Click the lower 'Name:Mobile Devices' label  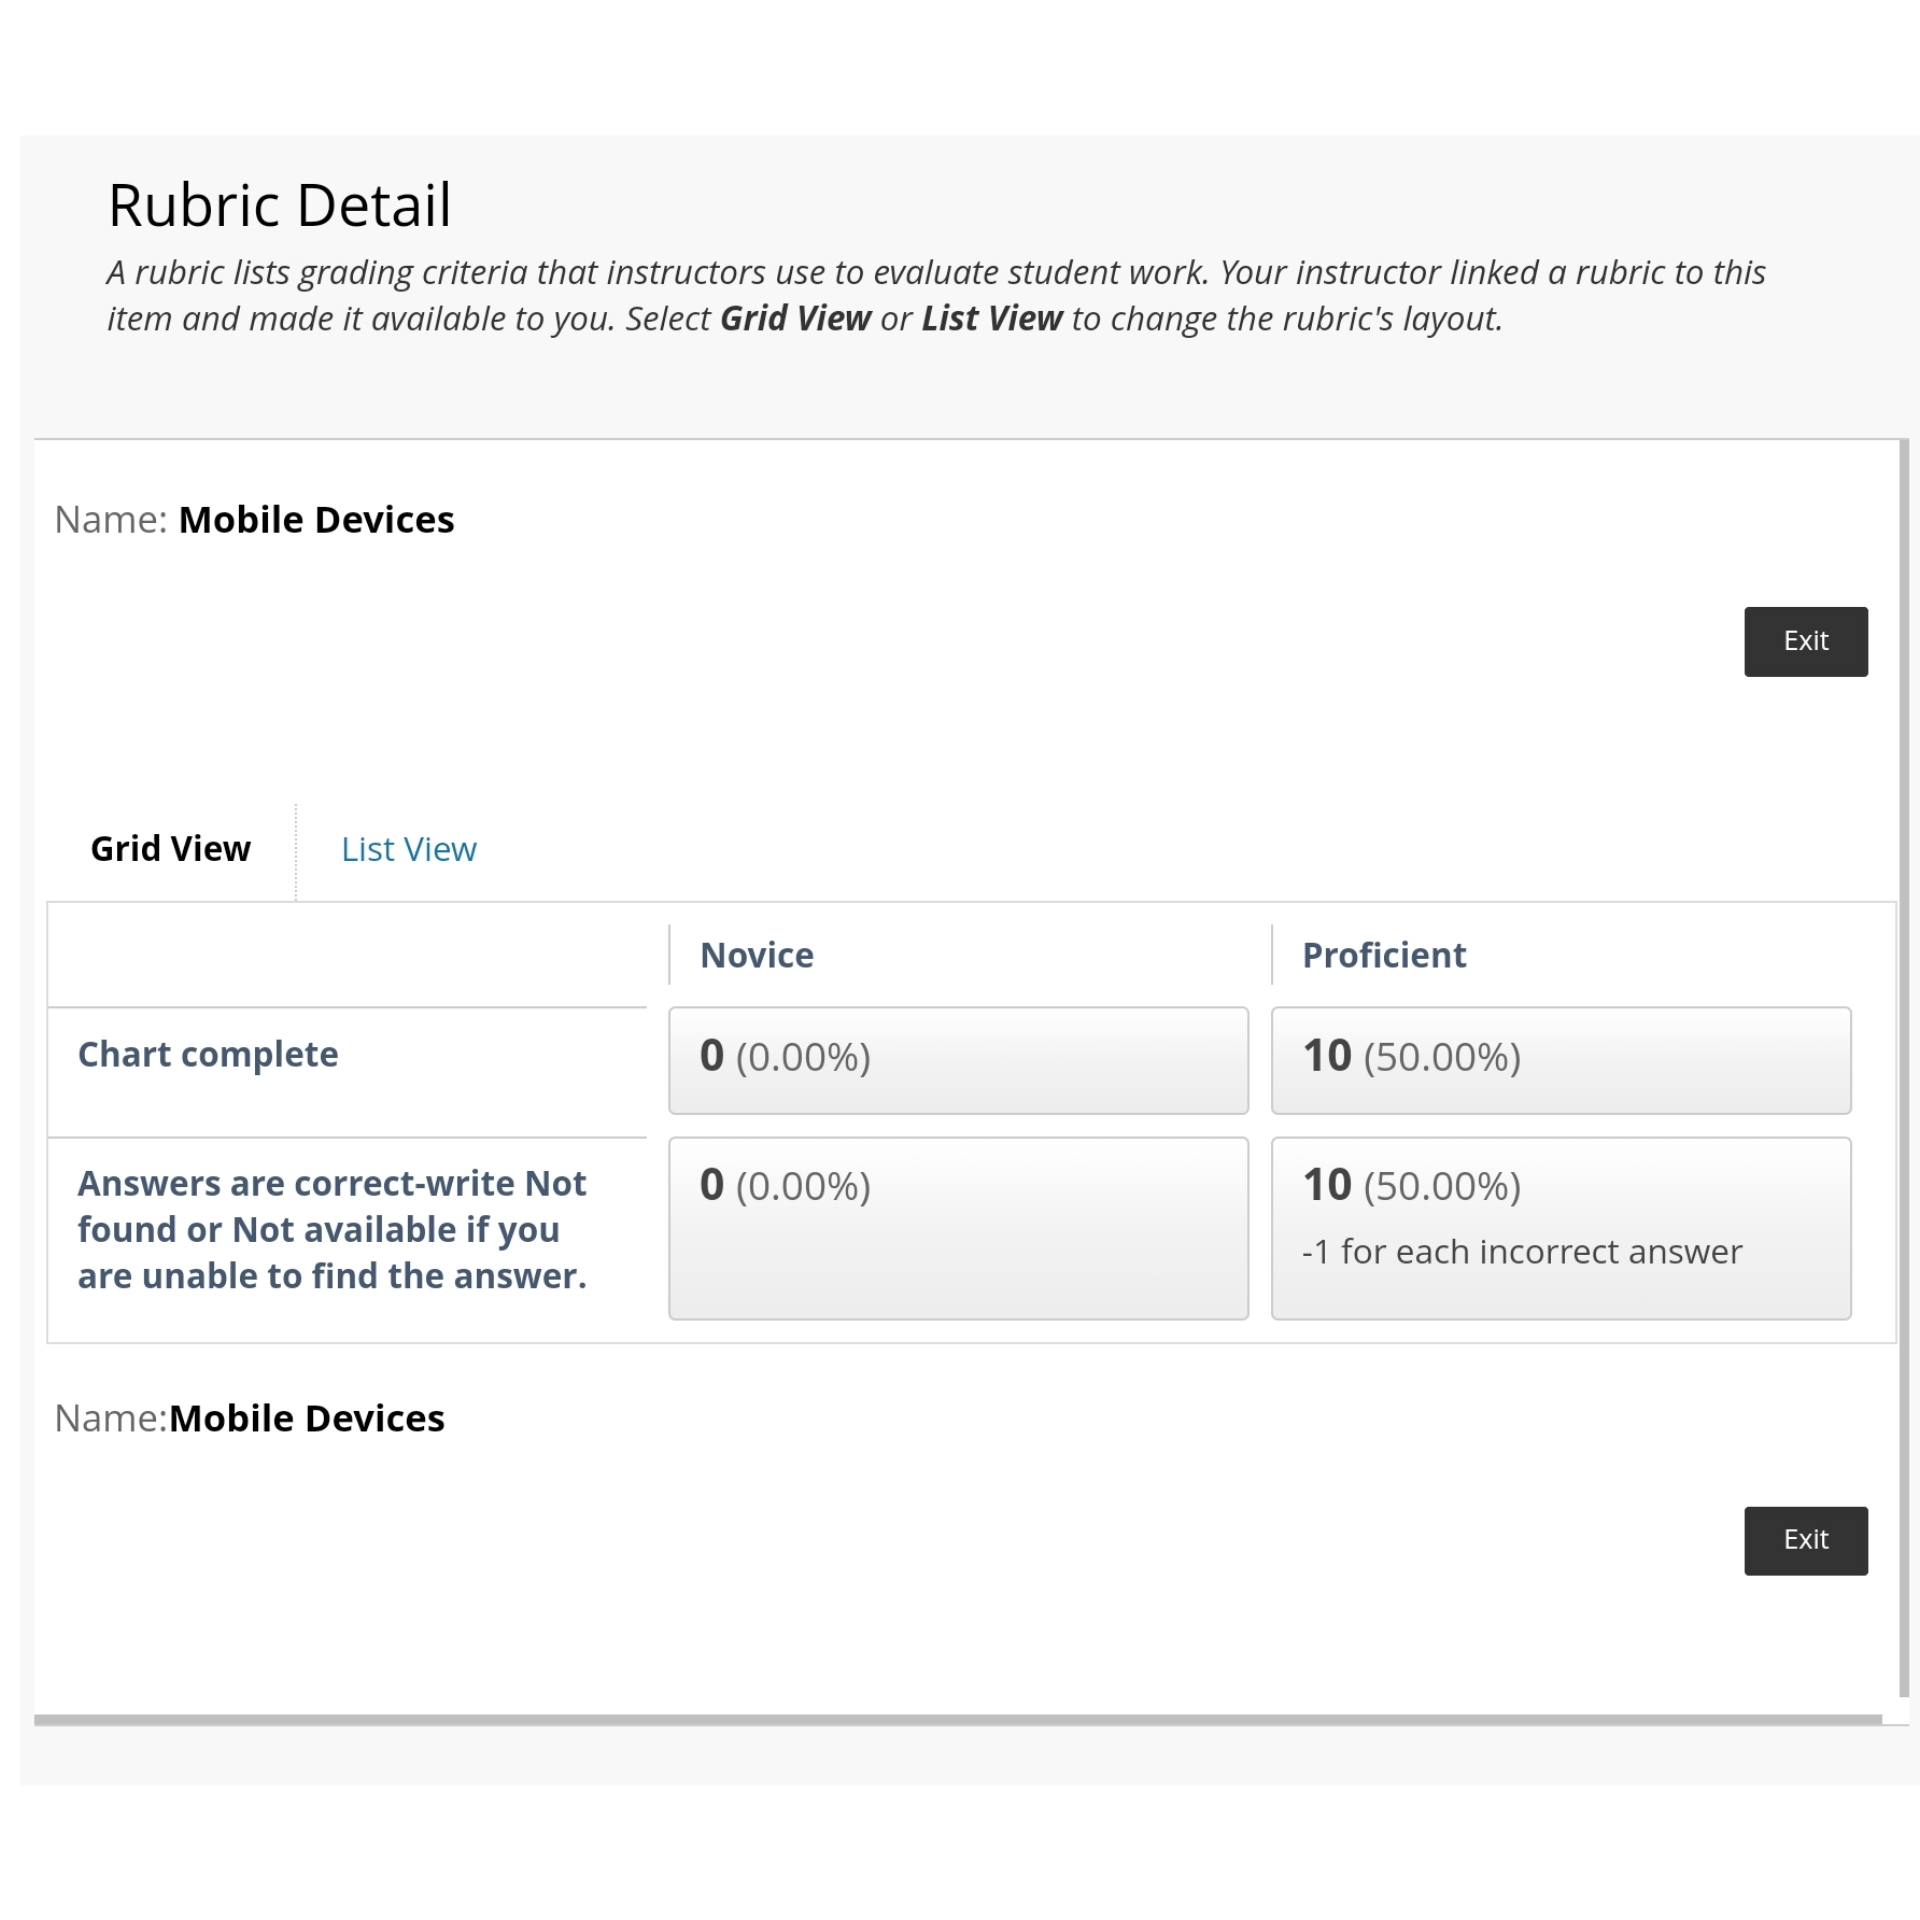(x=249, y=1418)
